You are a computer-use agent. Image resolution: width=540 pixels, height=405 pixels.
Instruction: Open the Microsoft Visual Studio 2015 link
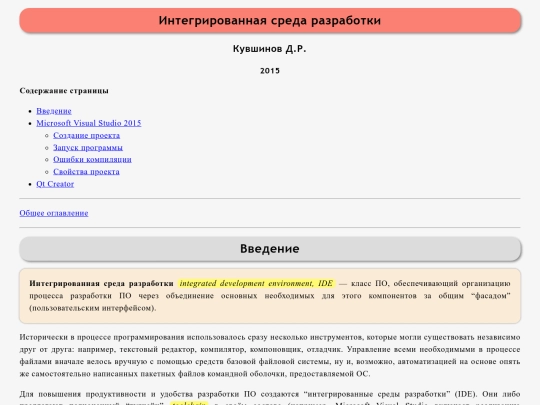89,123
